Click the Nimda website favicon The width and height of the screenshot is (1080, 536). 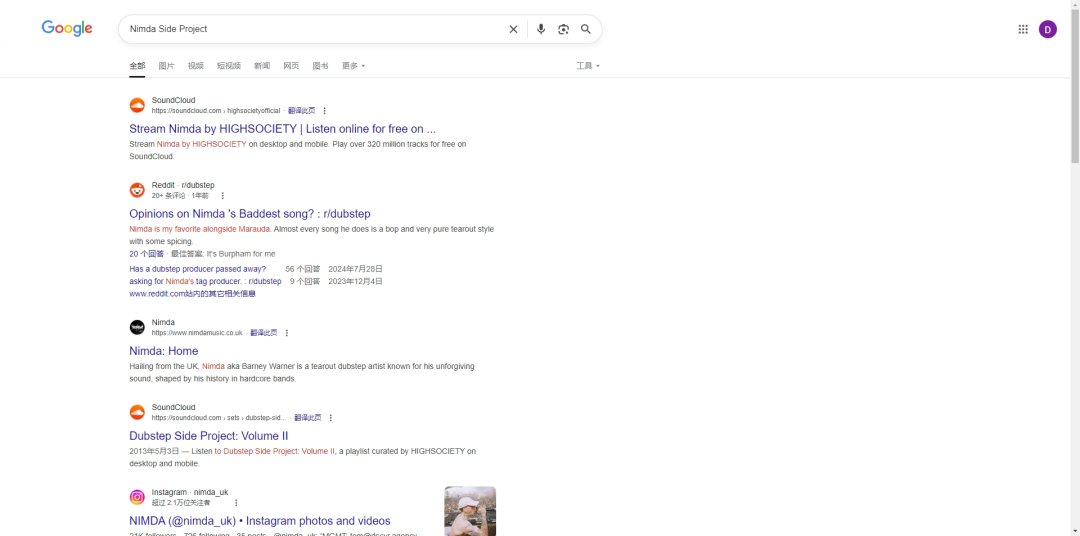(x=137, y=327)
